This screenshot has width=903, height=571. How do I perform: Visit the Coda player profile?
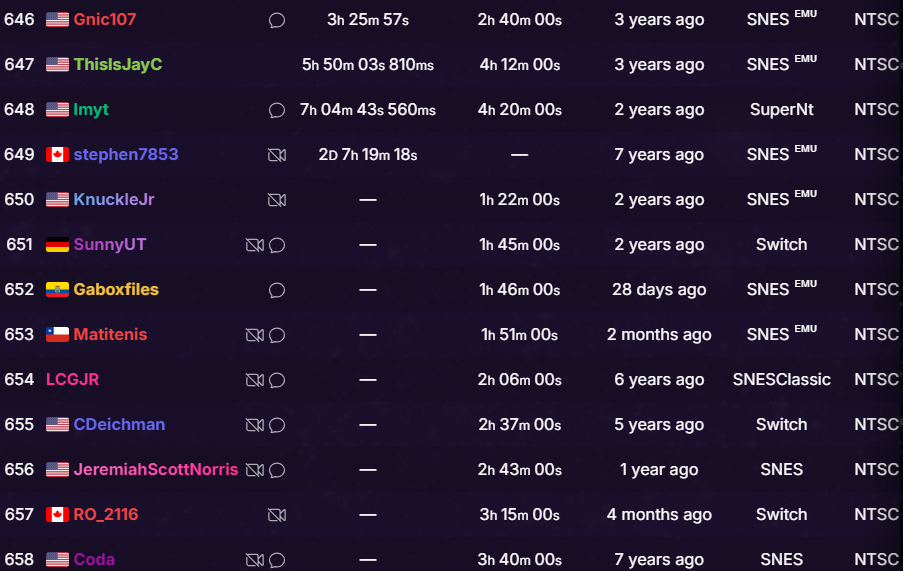tap(94, 560)
